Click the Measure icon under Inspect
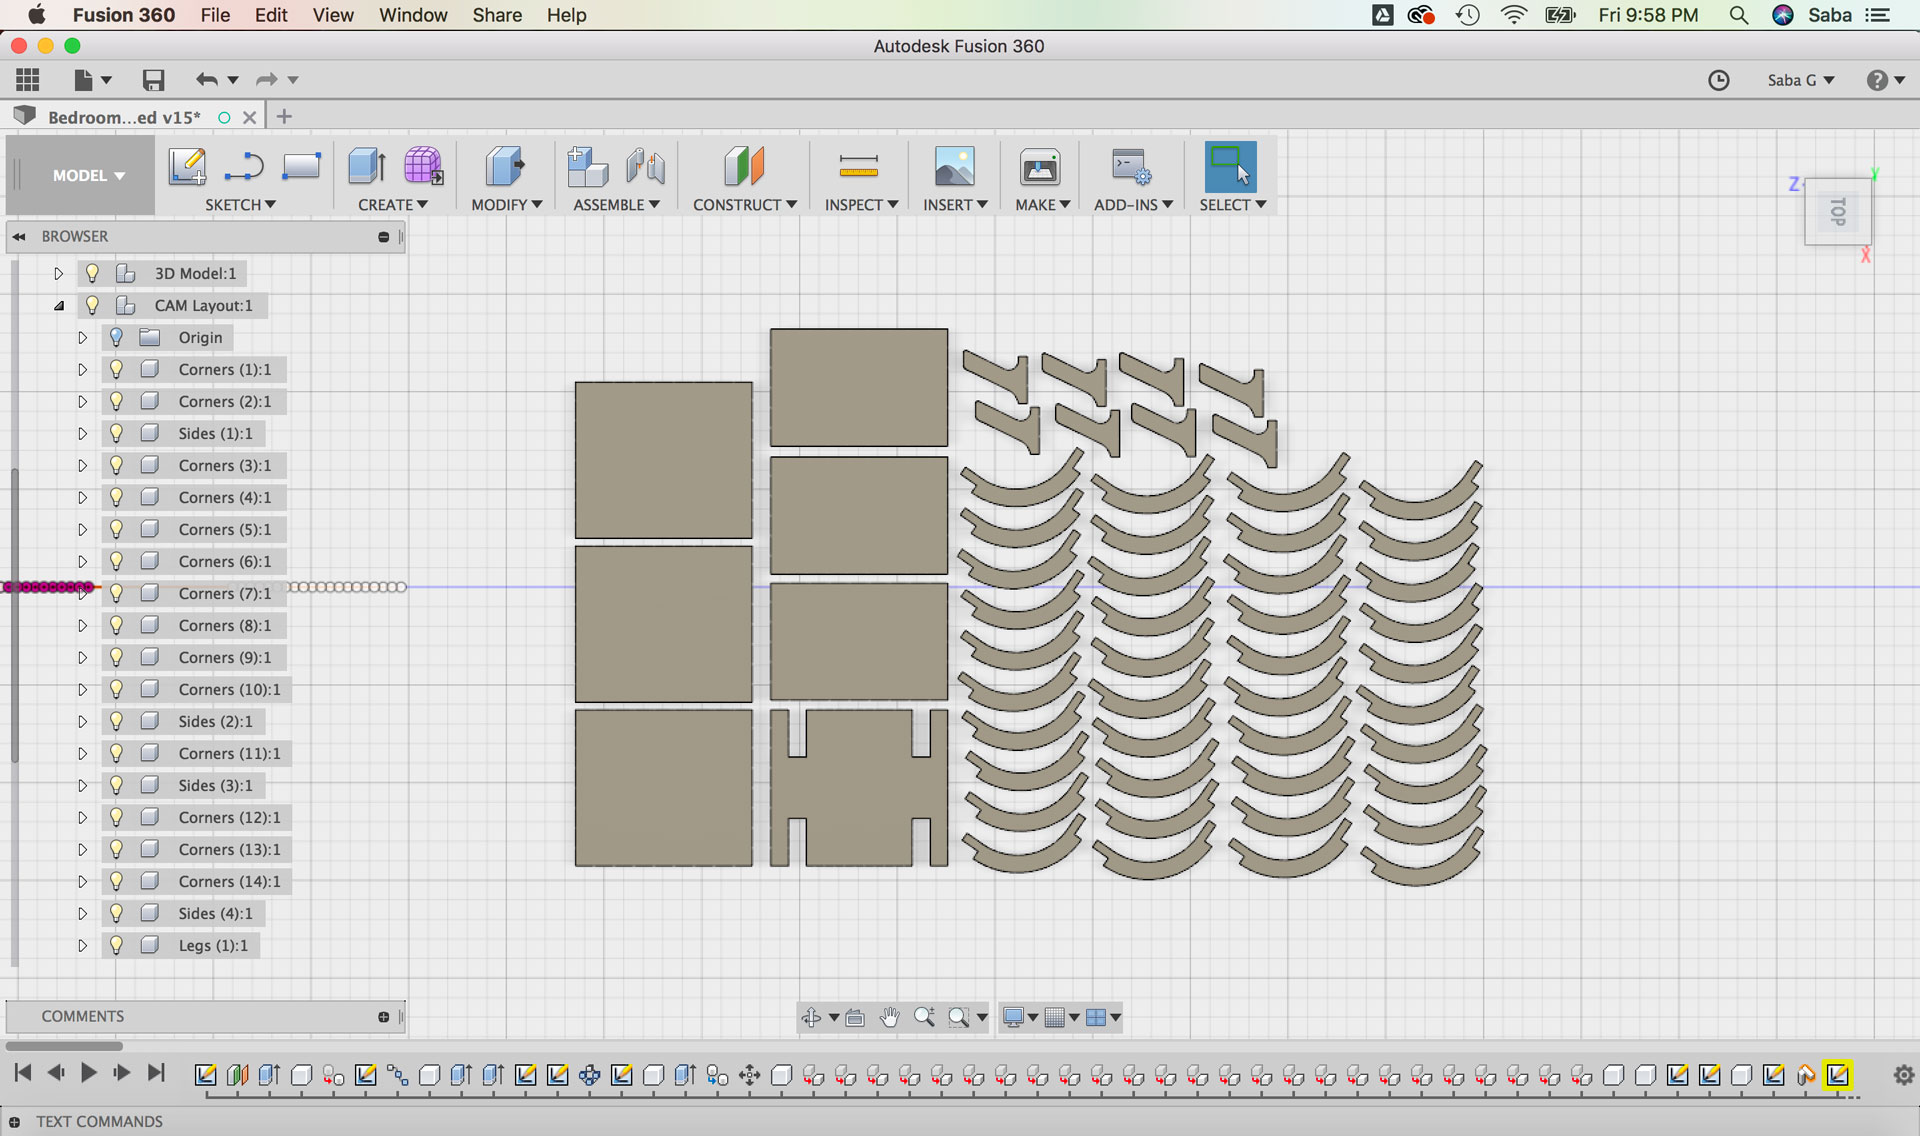The height and width of the screenshot is (1136, 1920). coord(858,166)
